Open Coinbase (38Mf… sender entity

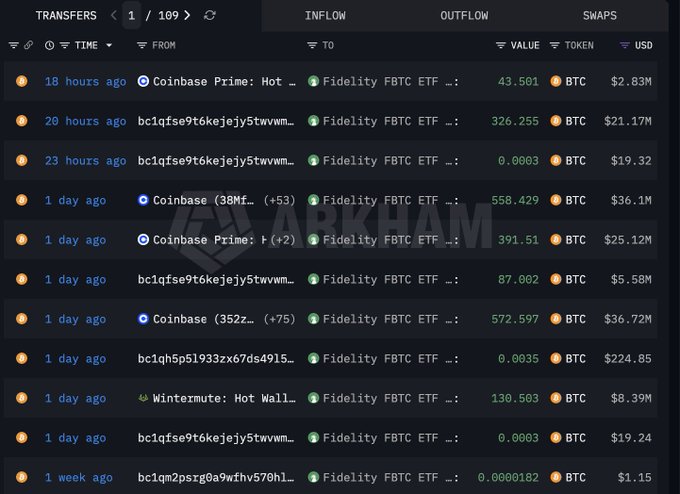tap(203, 200)
